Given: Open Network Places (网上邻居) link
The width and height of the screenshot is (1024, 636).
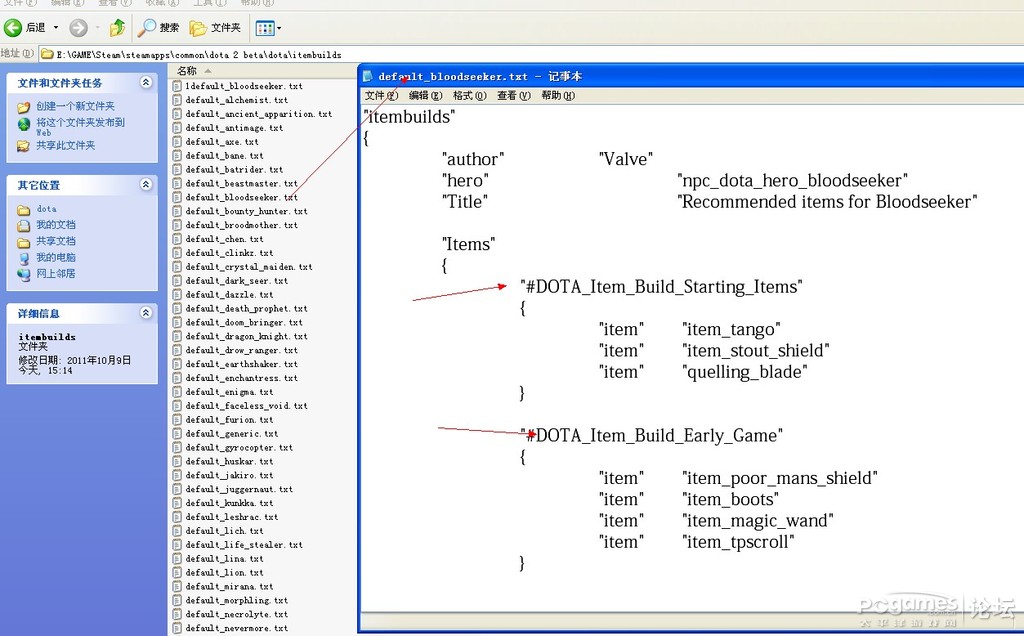Looking at the screenshot, I should [x=55, y=273].
